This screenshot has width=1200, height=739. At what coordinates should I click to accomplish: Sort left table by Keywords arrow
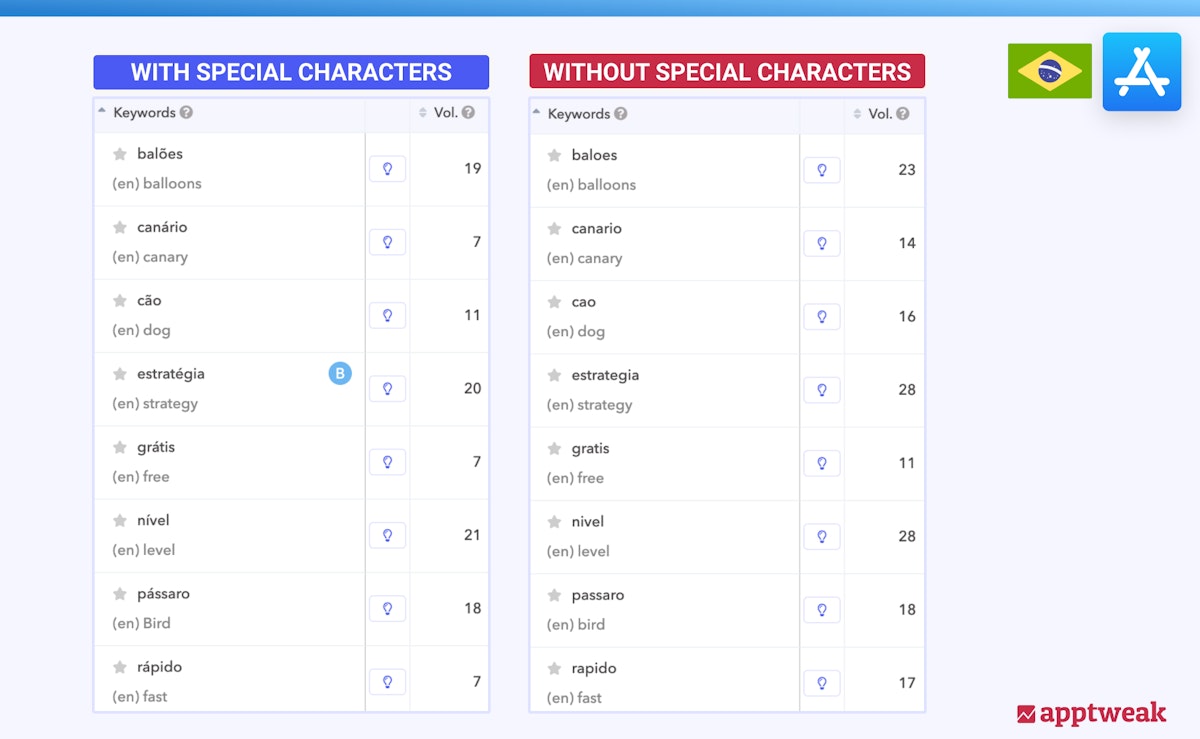pyautogui.click(x=102, y=112)
